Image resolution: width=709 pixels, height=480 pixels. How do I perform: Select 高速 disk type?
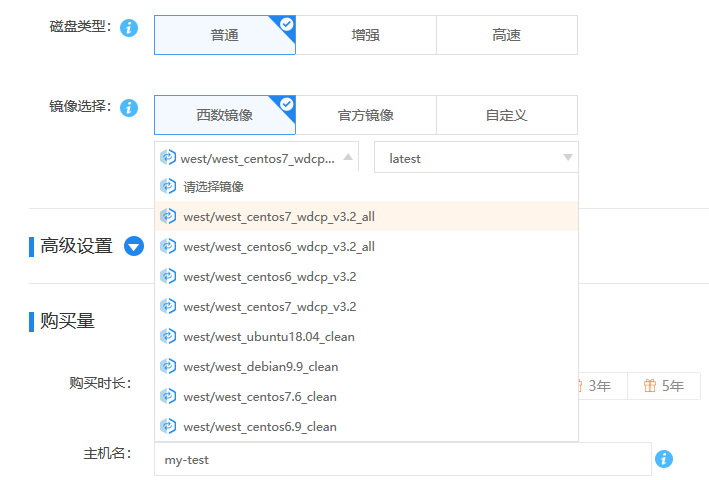tap(506, 35)
